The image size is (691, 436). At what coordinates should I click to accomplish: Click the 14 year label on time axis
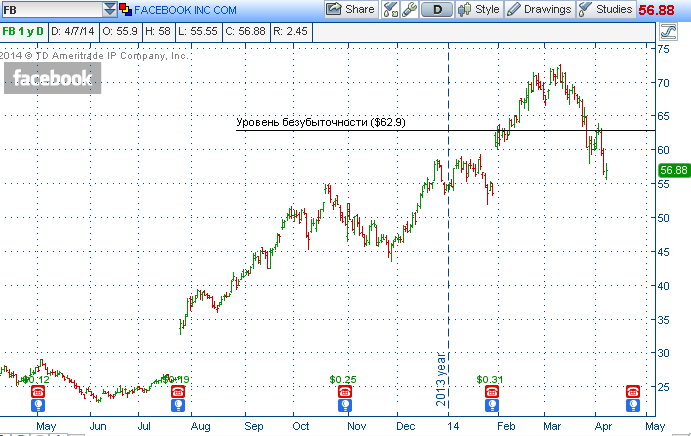click(453, 426)
